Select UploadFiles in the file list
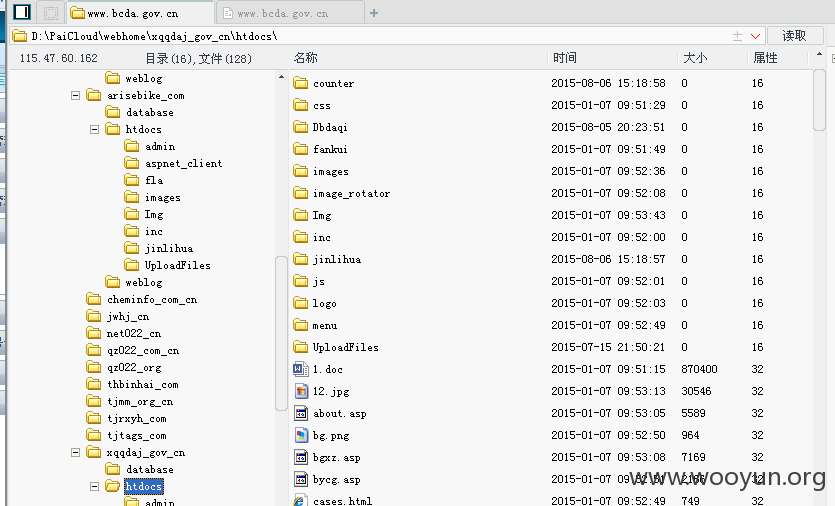The height and width of the screenshot is (506, 835). point(346,347)
